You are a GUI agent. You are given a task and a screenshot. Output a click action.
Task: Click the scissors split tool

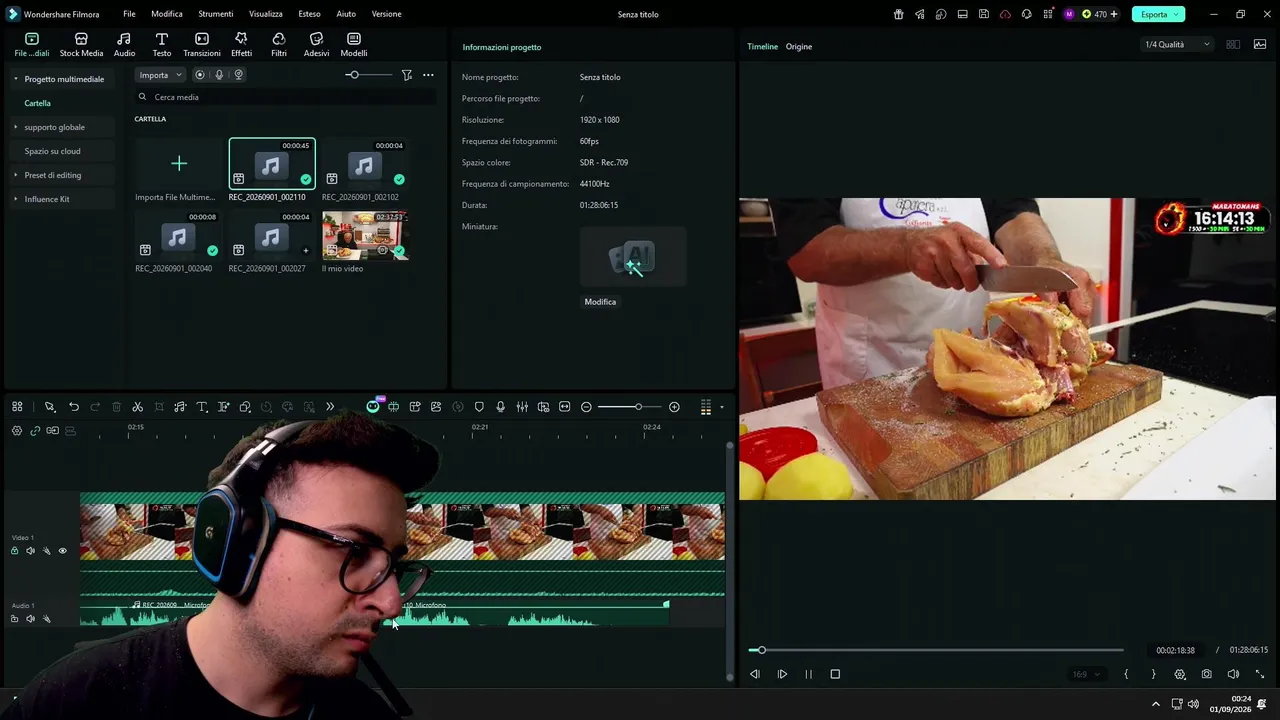pyautogui.click(x=138, y=407)
